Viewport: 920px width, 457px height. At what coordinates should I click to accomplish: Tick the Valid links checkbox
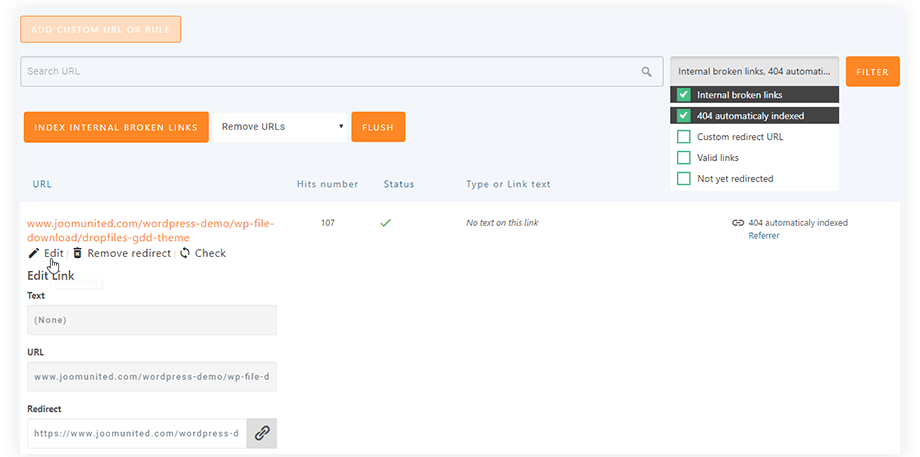[684, 158]
